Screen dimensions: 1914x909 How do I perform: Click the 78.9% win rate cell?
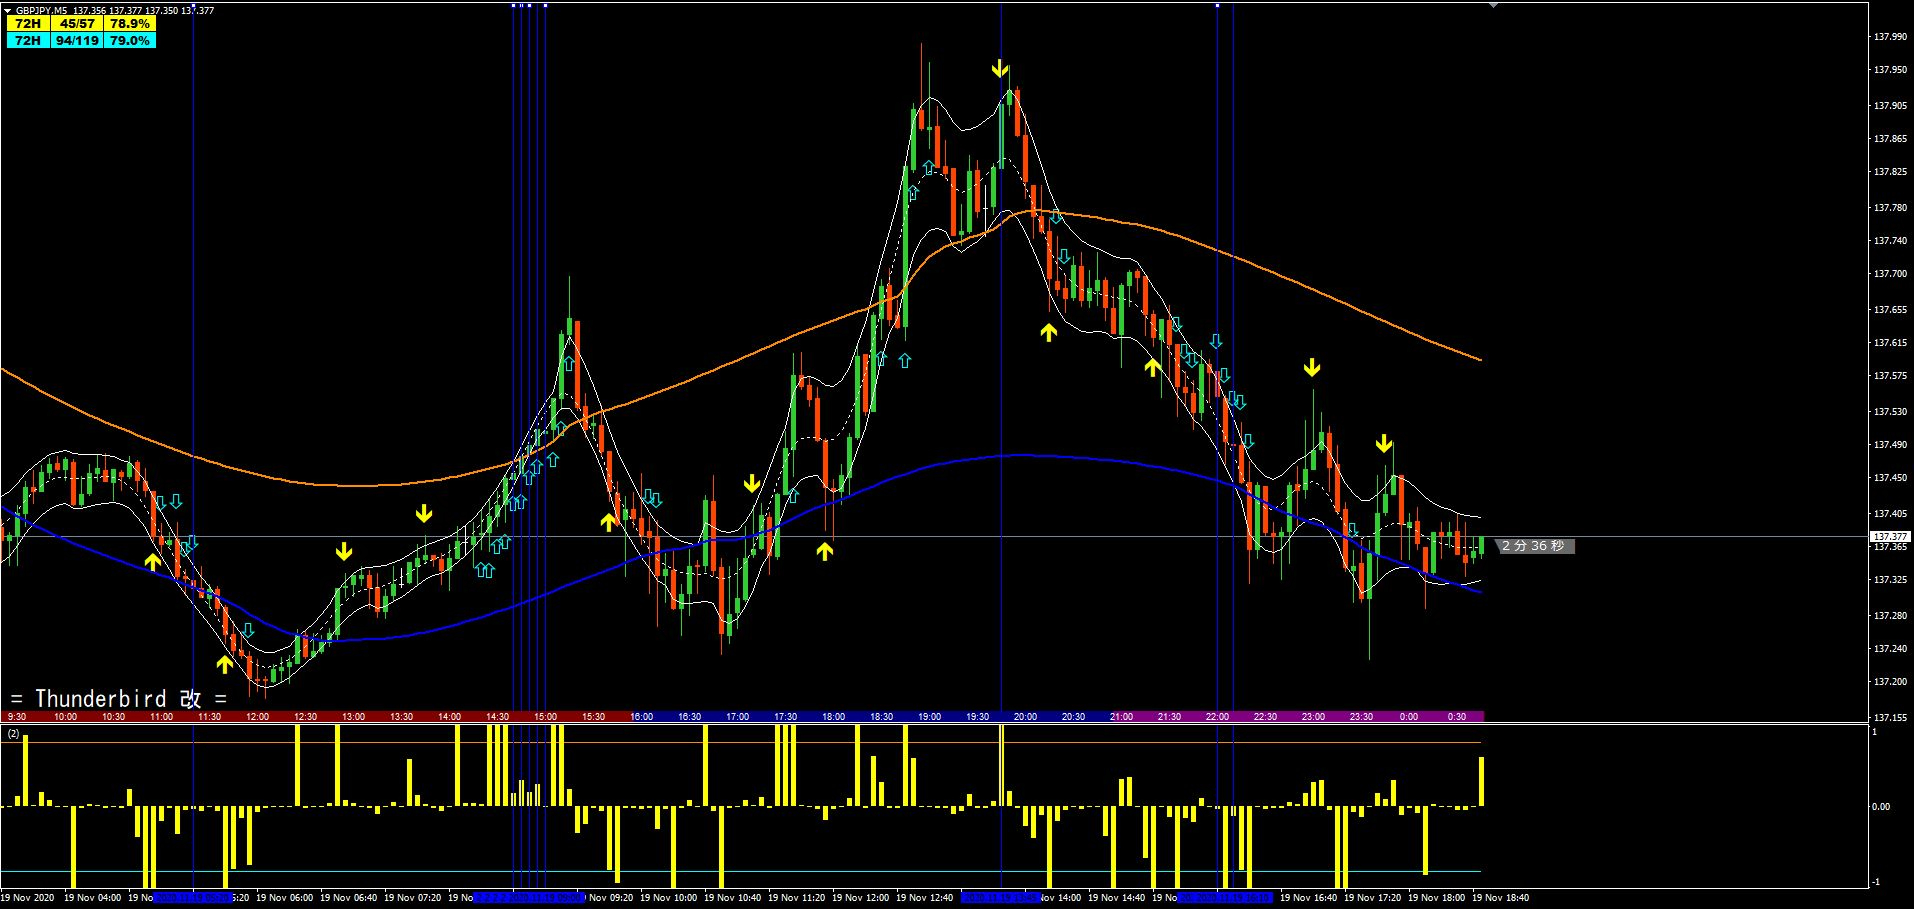[x=130, y=24]
